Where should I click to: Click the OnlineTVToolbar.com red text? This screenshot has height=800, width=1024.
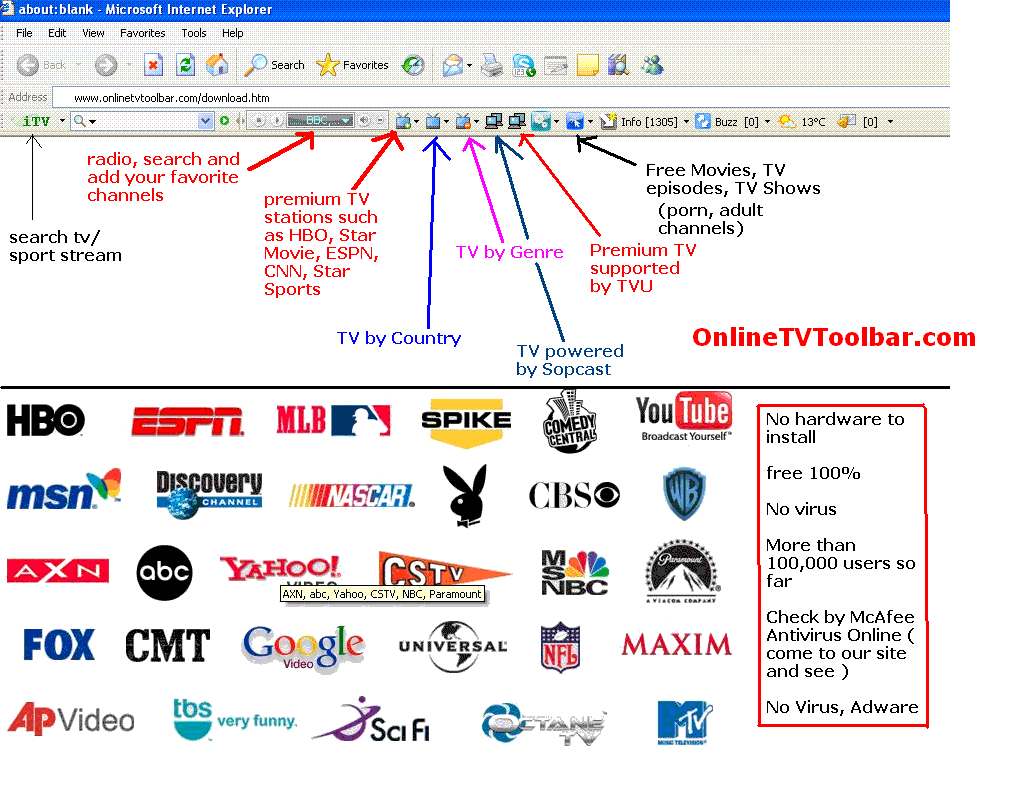pyautogui.click(x=834, y=338)
